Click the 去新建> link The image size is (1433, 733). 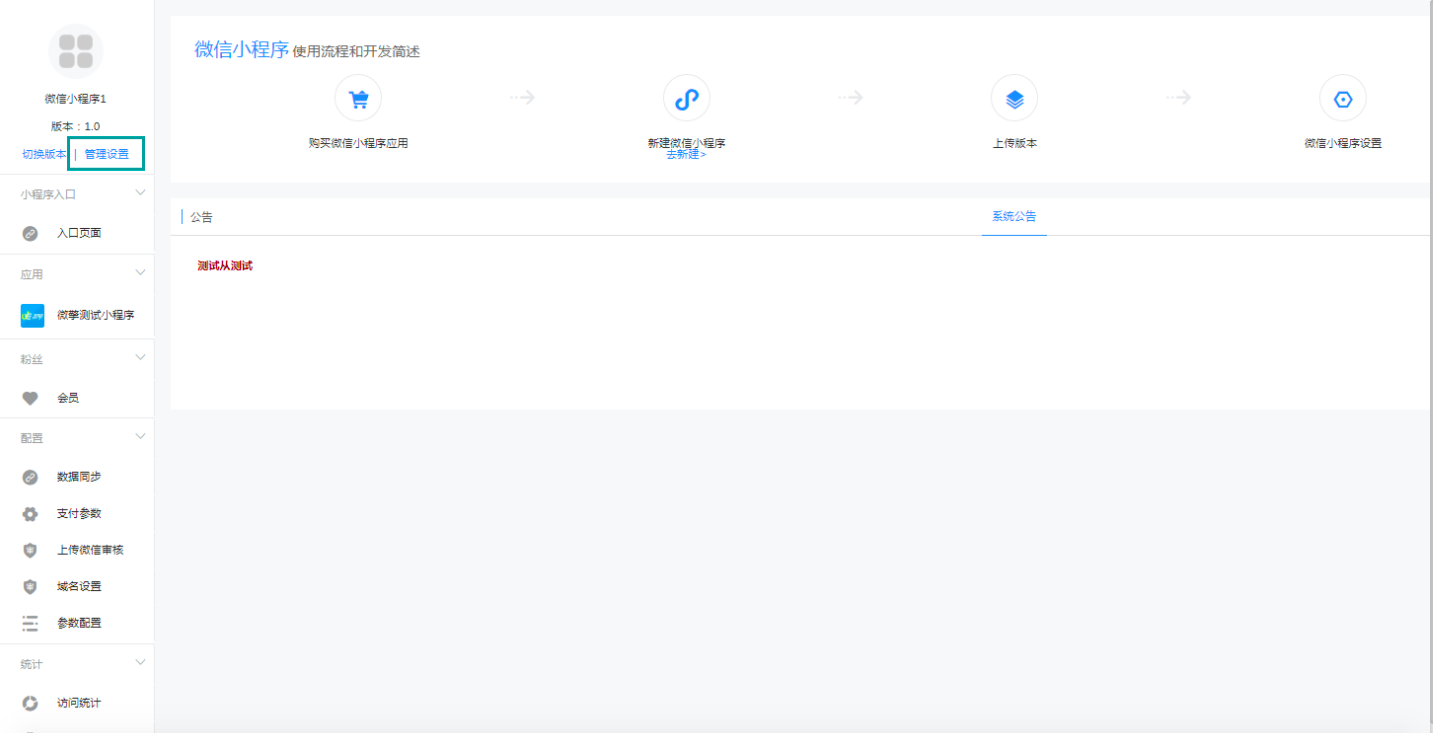[x=686, y=154]
